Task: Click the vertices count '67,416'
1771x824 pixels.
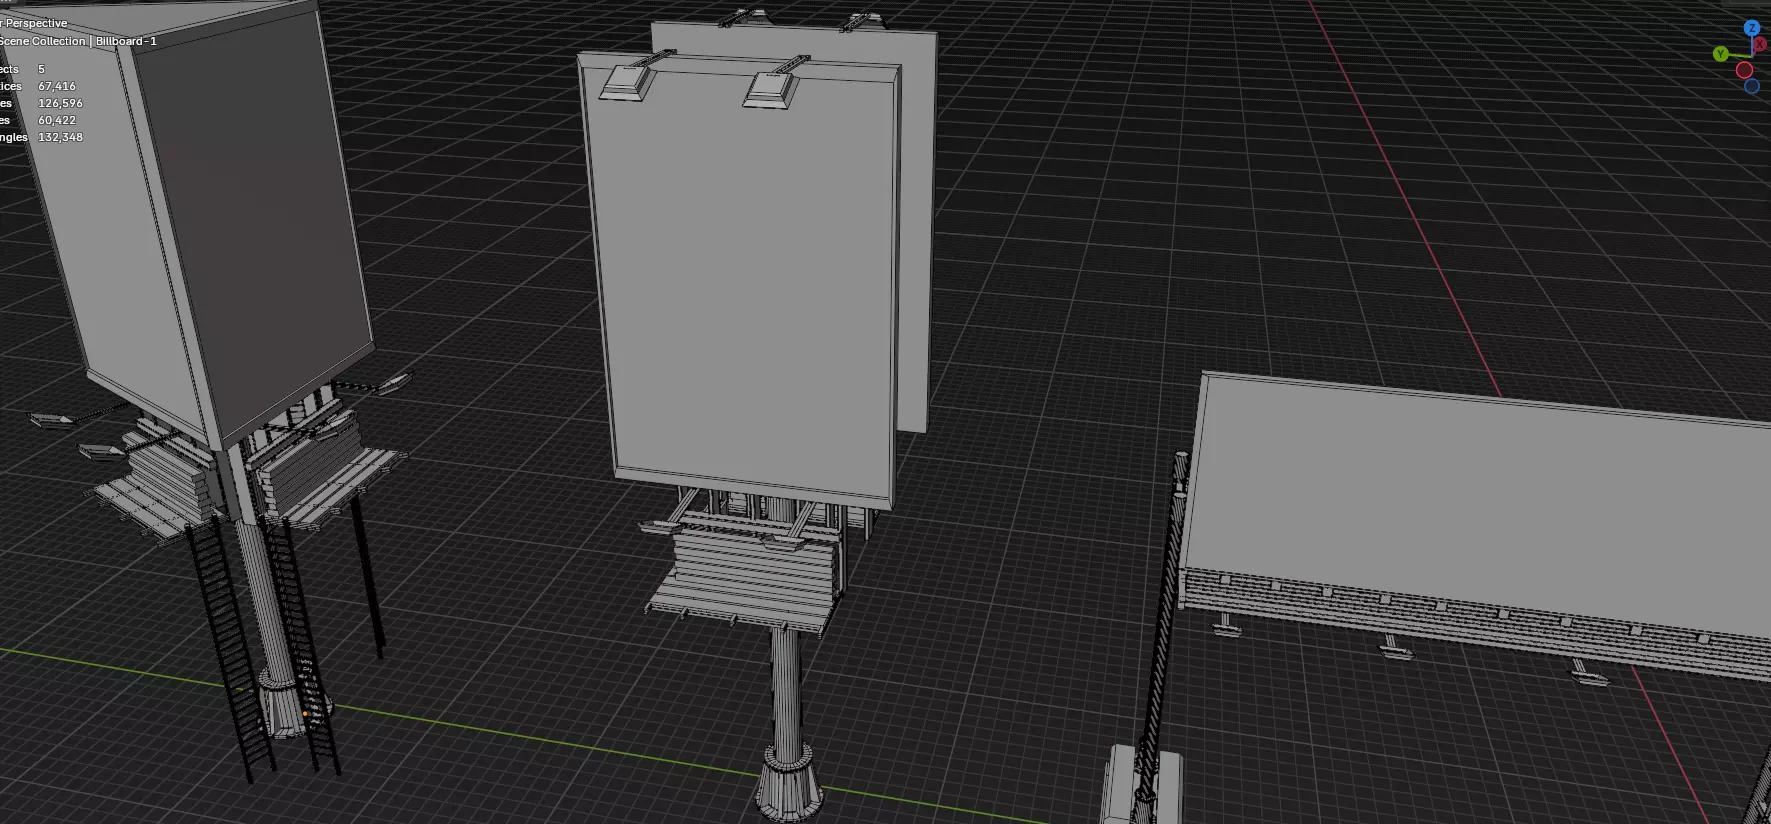Action: pyautogui.click(x=57, y=86)
